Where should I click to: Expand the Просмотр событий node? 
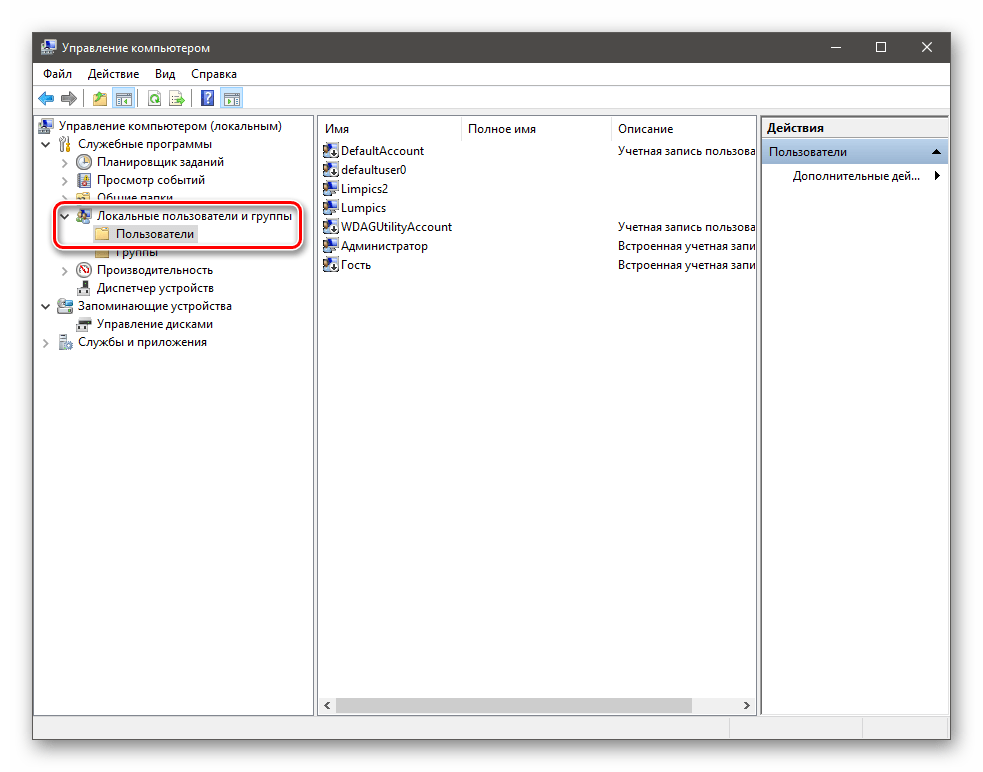click(65, 181)
